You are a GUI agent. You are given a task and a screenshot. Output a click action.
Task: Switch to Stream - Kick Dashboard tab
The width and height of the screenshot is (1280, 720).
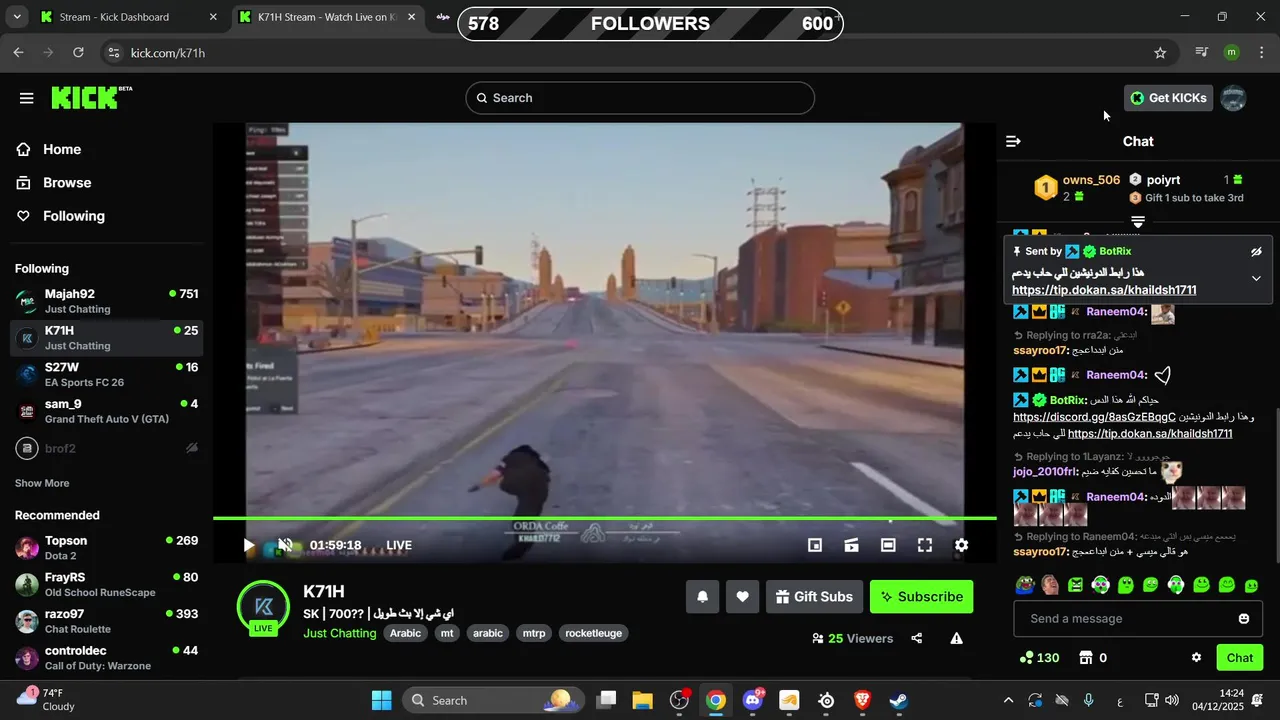[114, 17]
